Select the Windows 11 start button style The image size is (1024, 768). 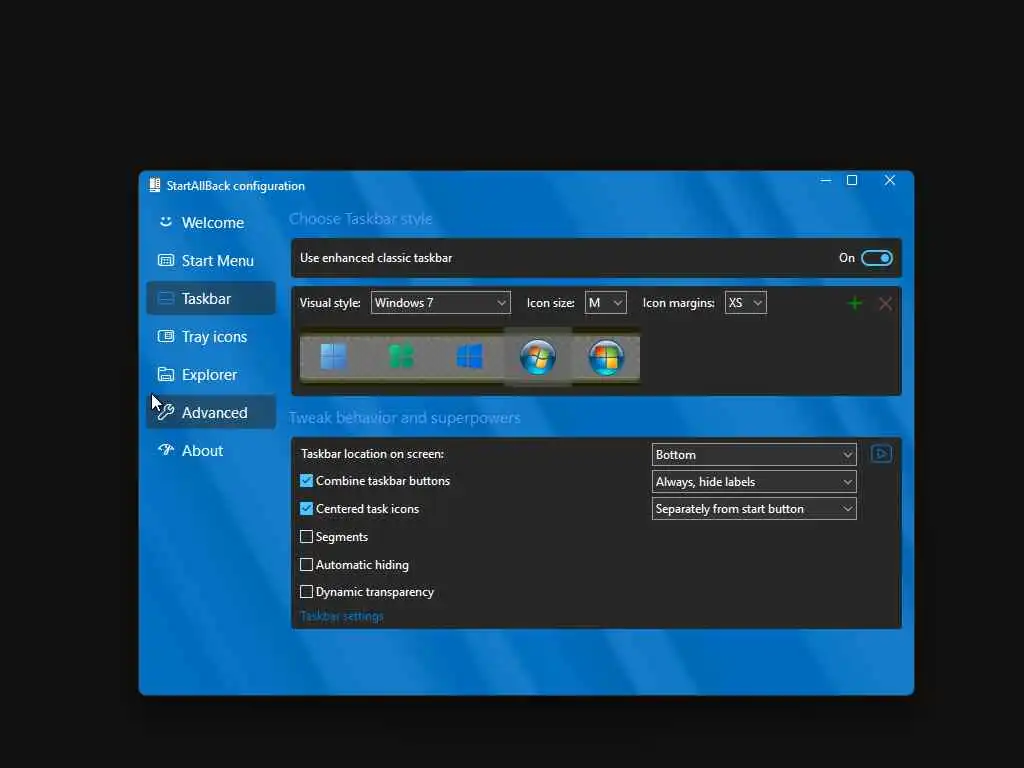334,357
